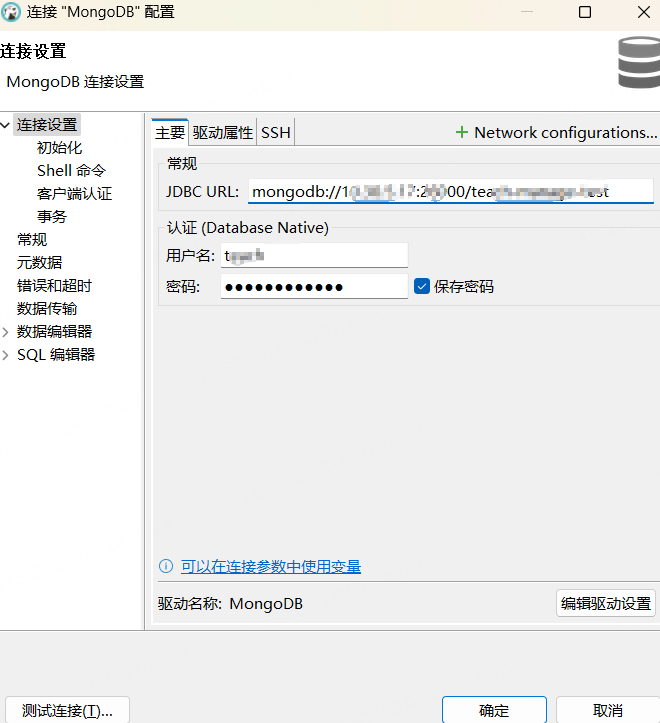Open the 元数据 settings page

39,263
